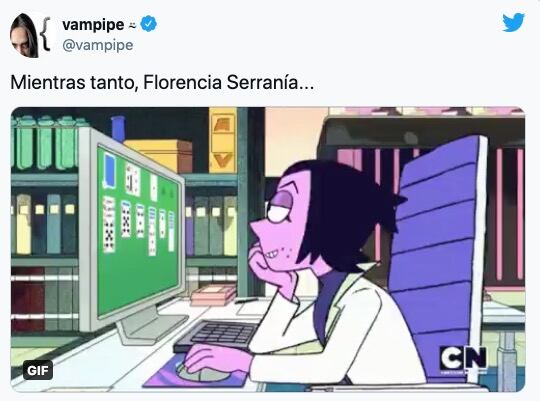
Task: Click the green solitaire monitor screen
Action: [x=139, y=231]
